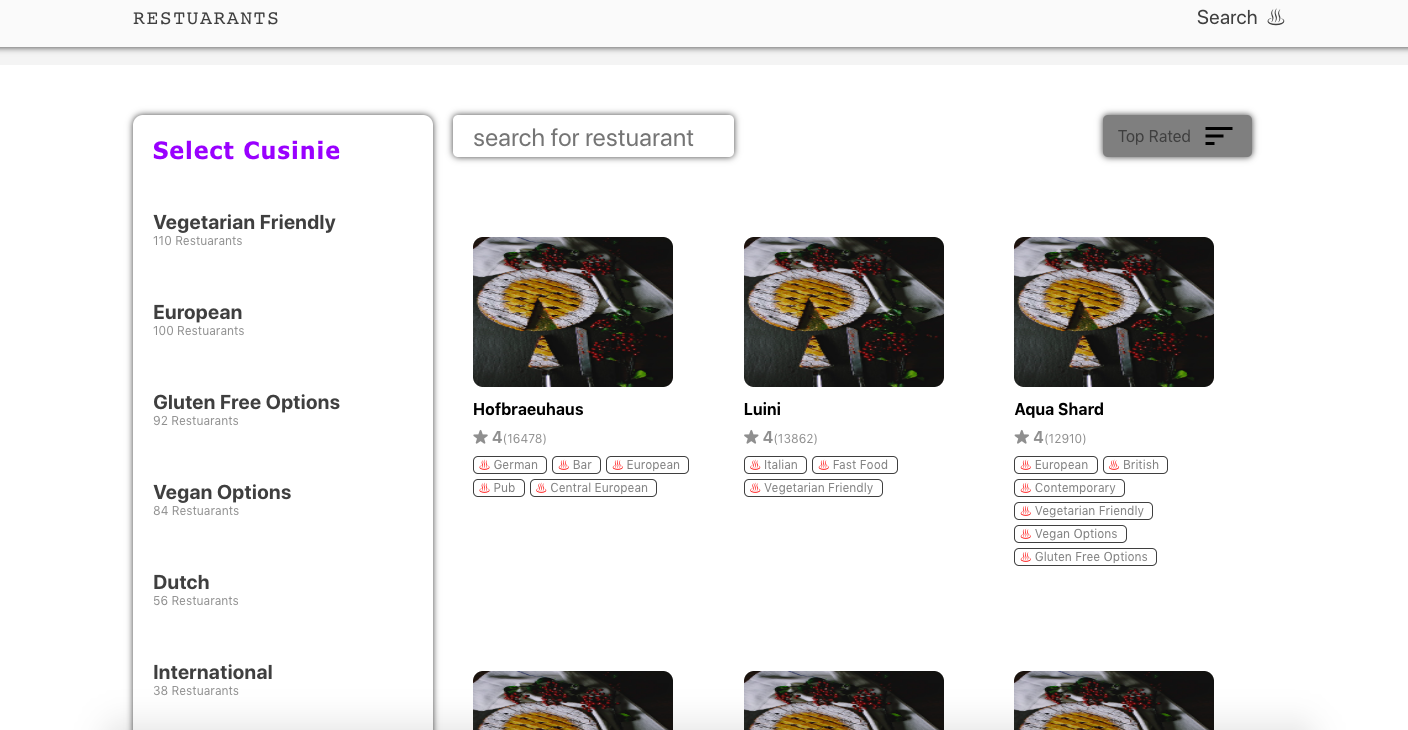Click the Search menu item
This screenshot has width=1408, height=730.
pos(1227,17)
